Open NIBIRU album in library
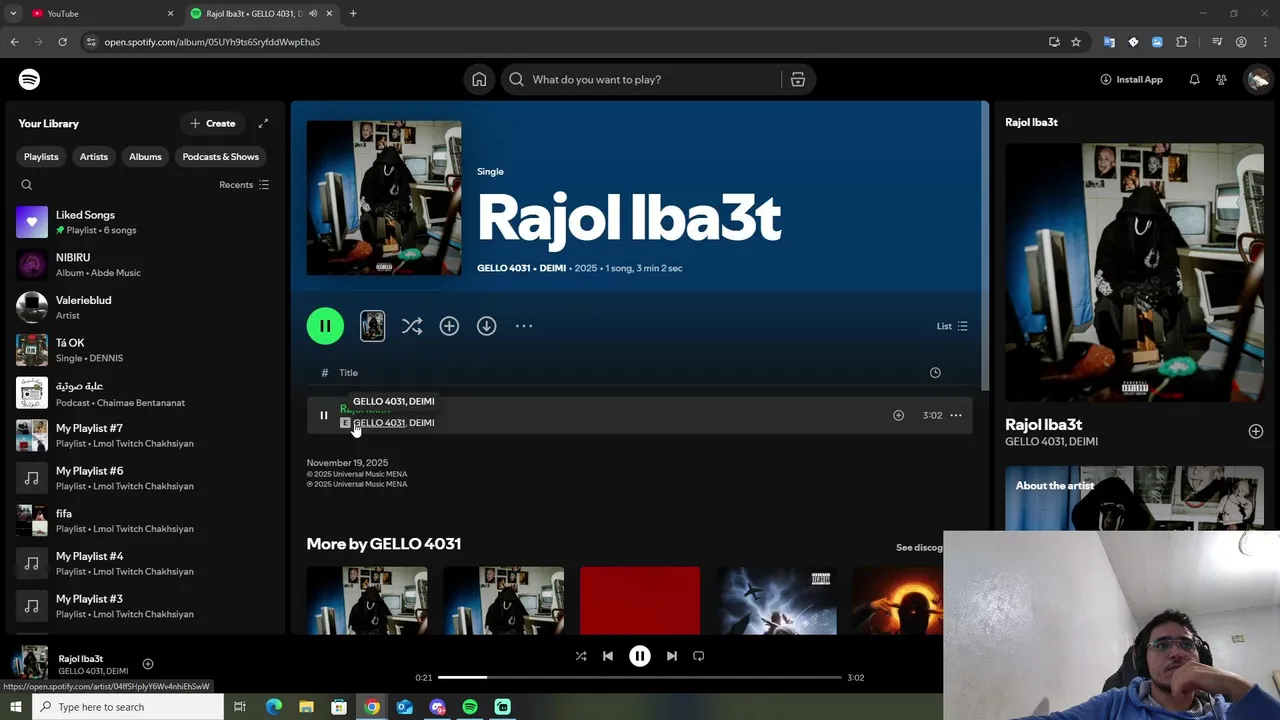 click(x=145, y=265)
